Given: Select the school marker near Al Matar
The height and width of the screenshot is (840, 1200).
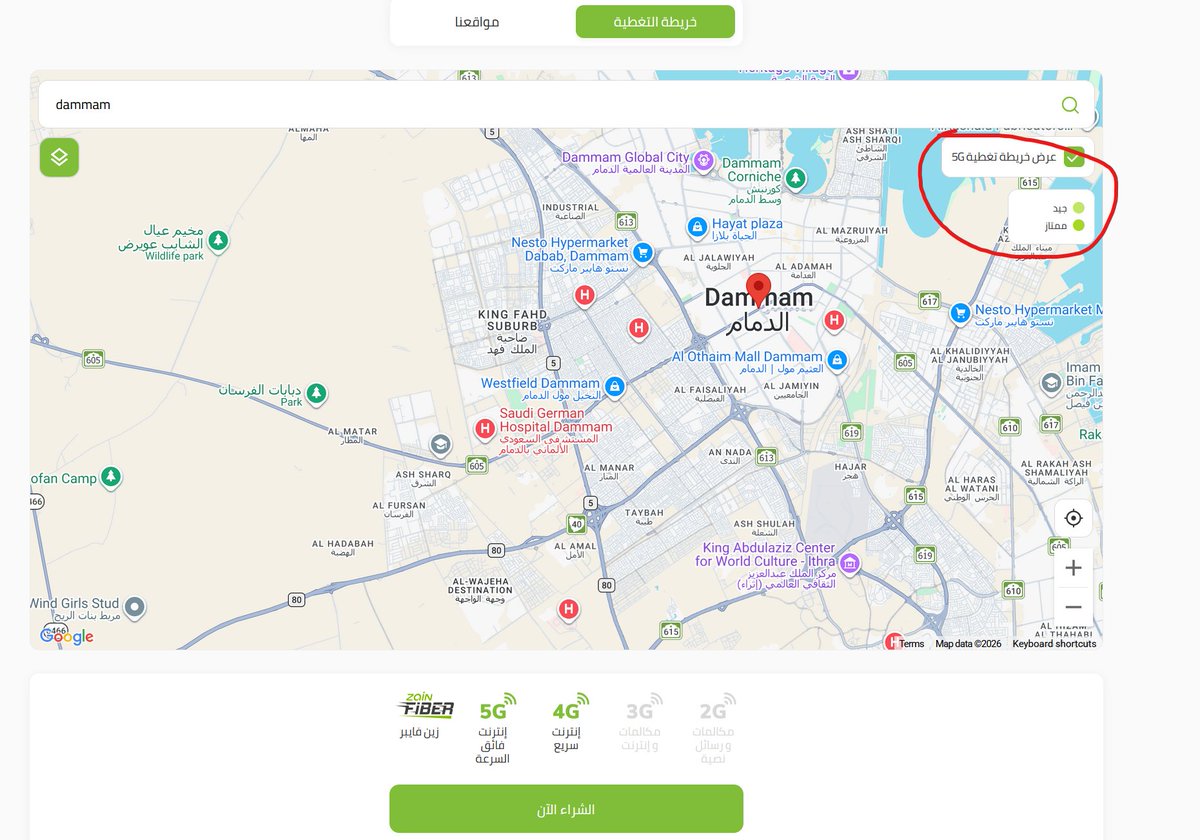Looking at the screenshot, I should pyautogui.click(x=439, y=444).
